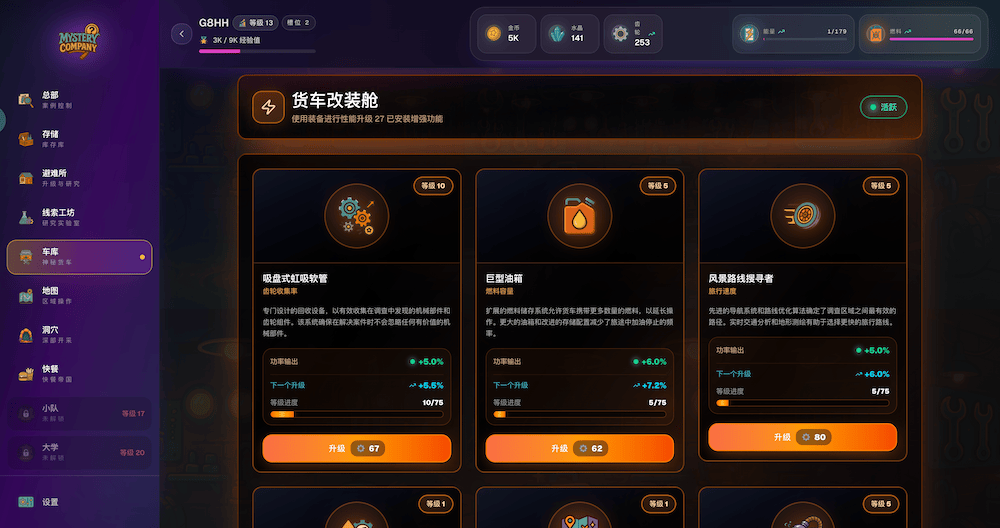1000x528 pixels.
Task: Click the fuel icon with 66/66
Action: [x=876, y=34]
